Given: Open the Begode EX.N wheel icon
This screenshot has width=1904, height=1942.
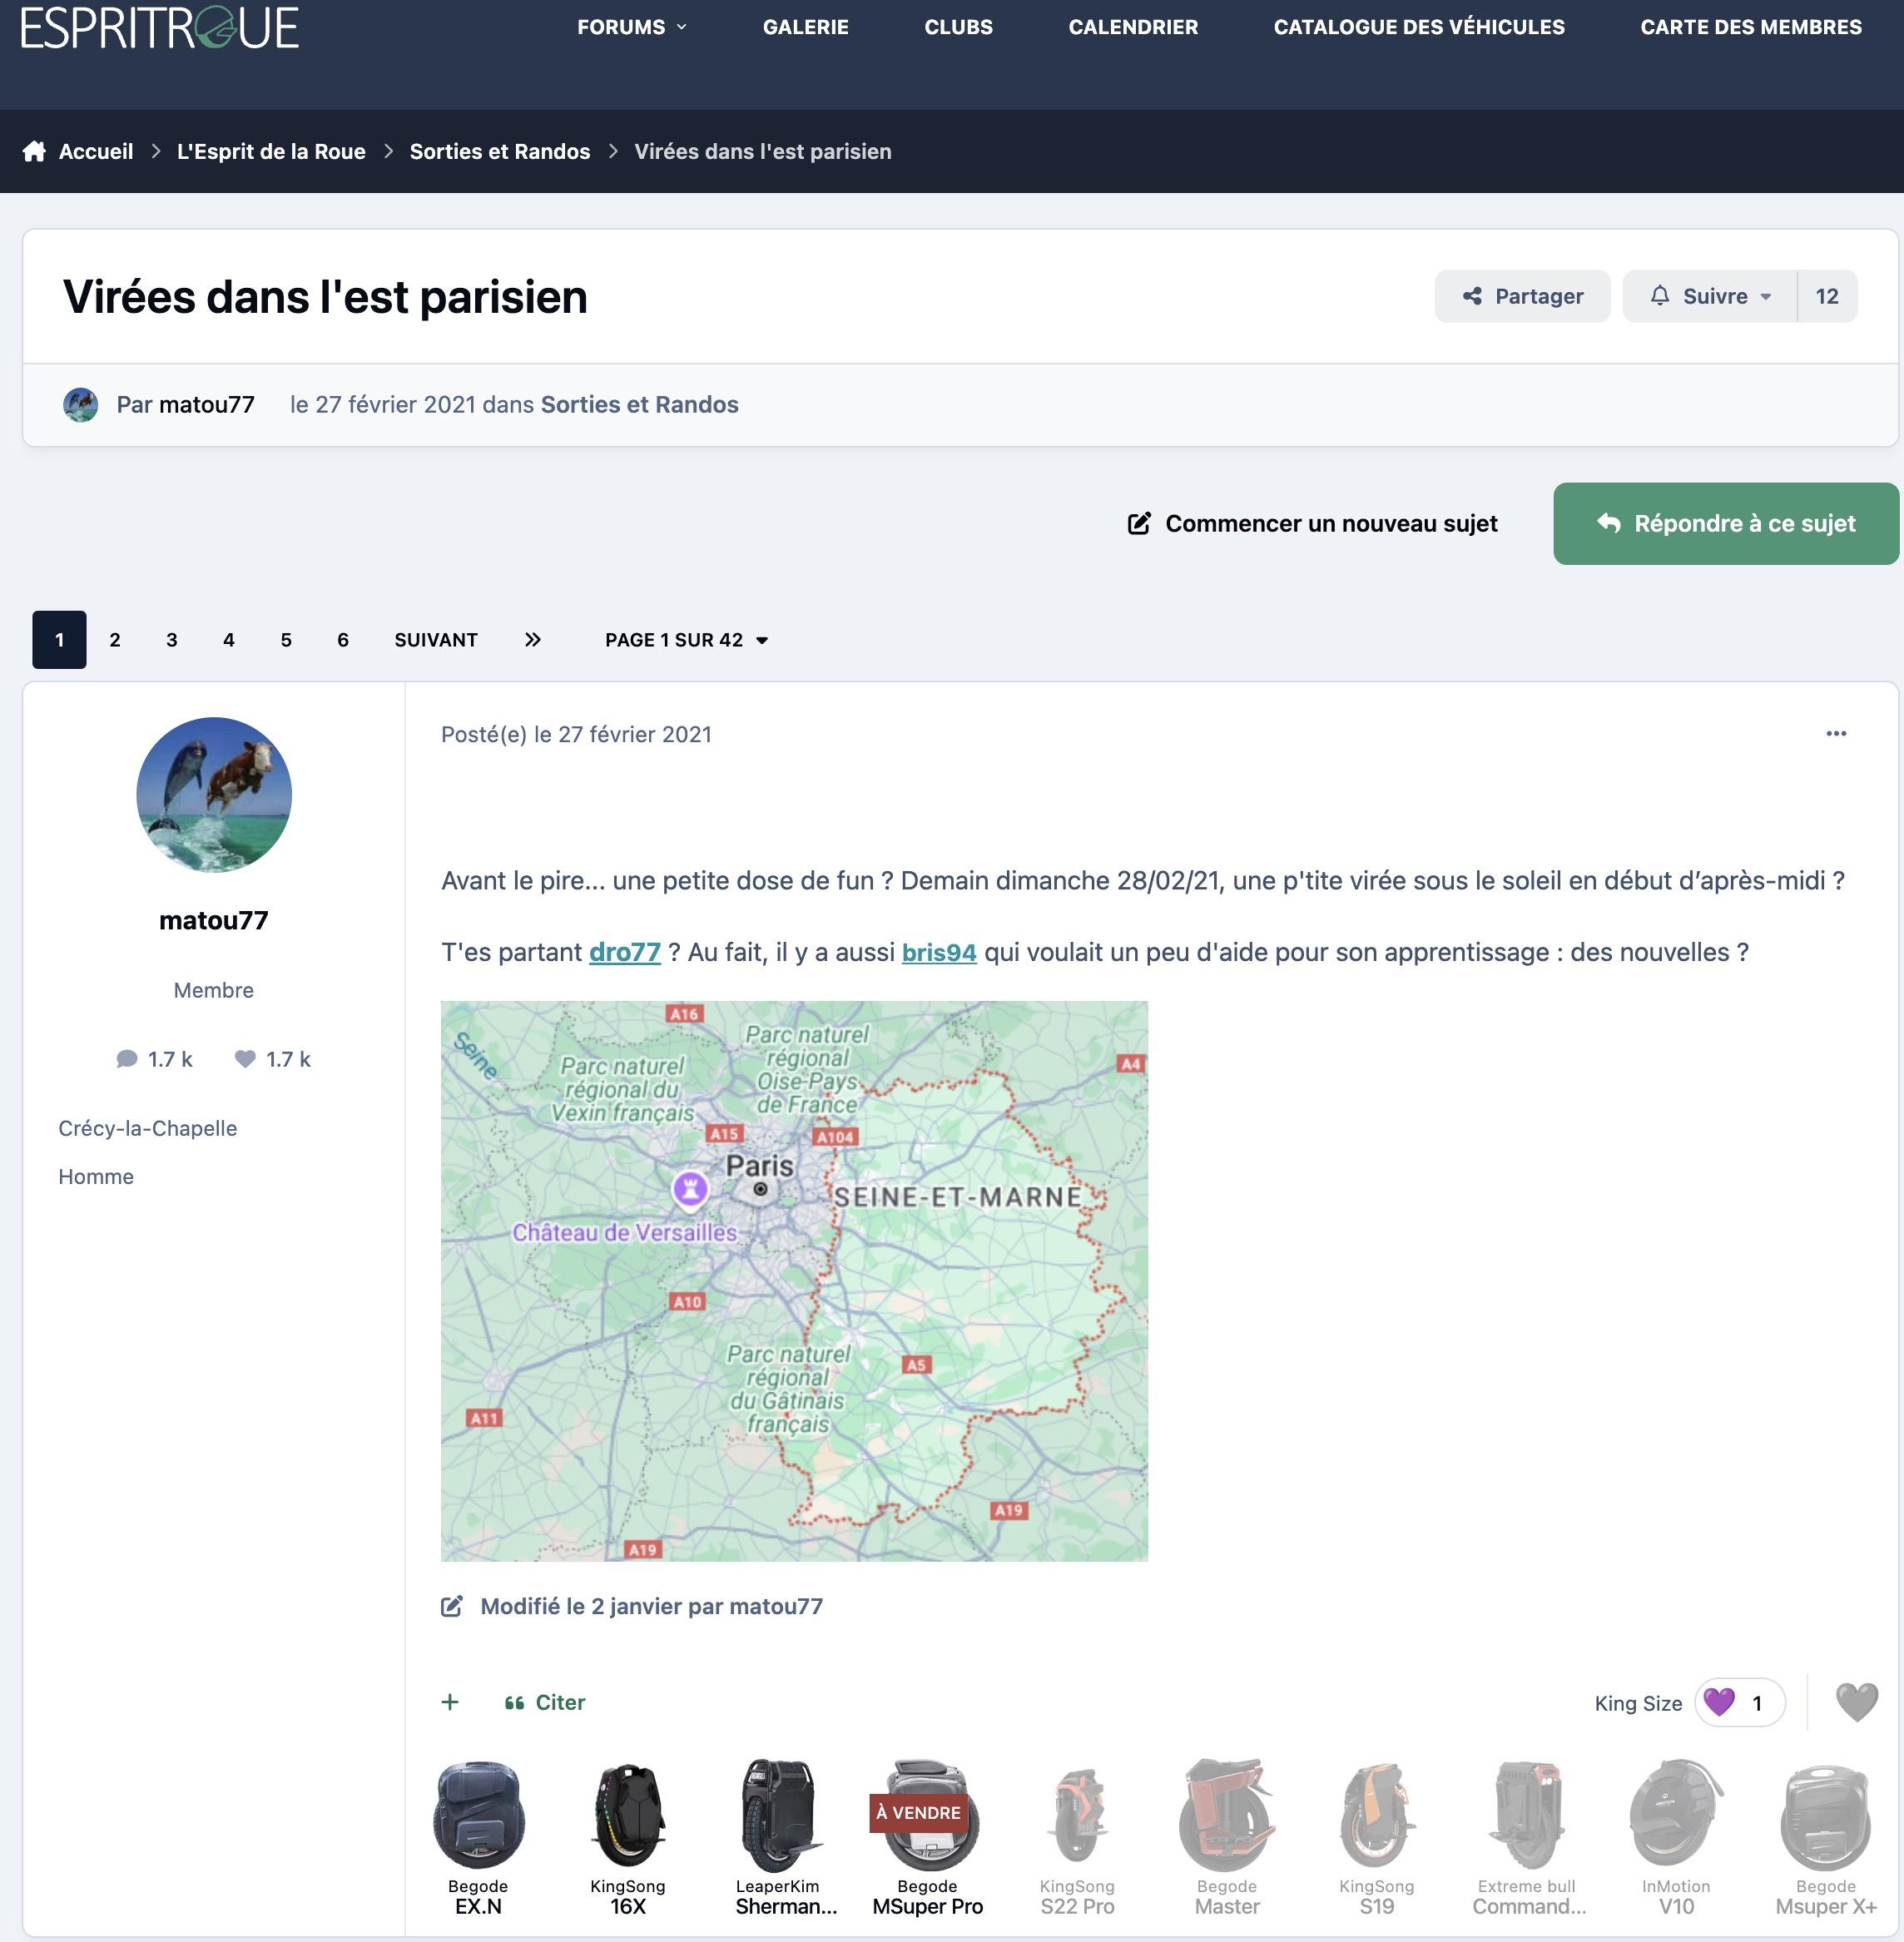Looking at the screenshot, I should (x=478, y=1816).
